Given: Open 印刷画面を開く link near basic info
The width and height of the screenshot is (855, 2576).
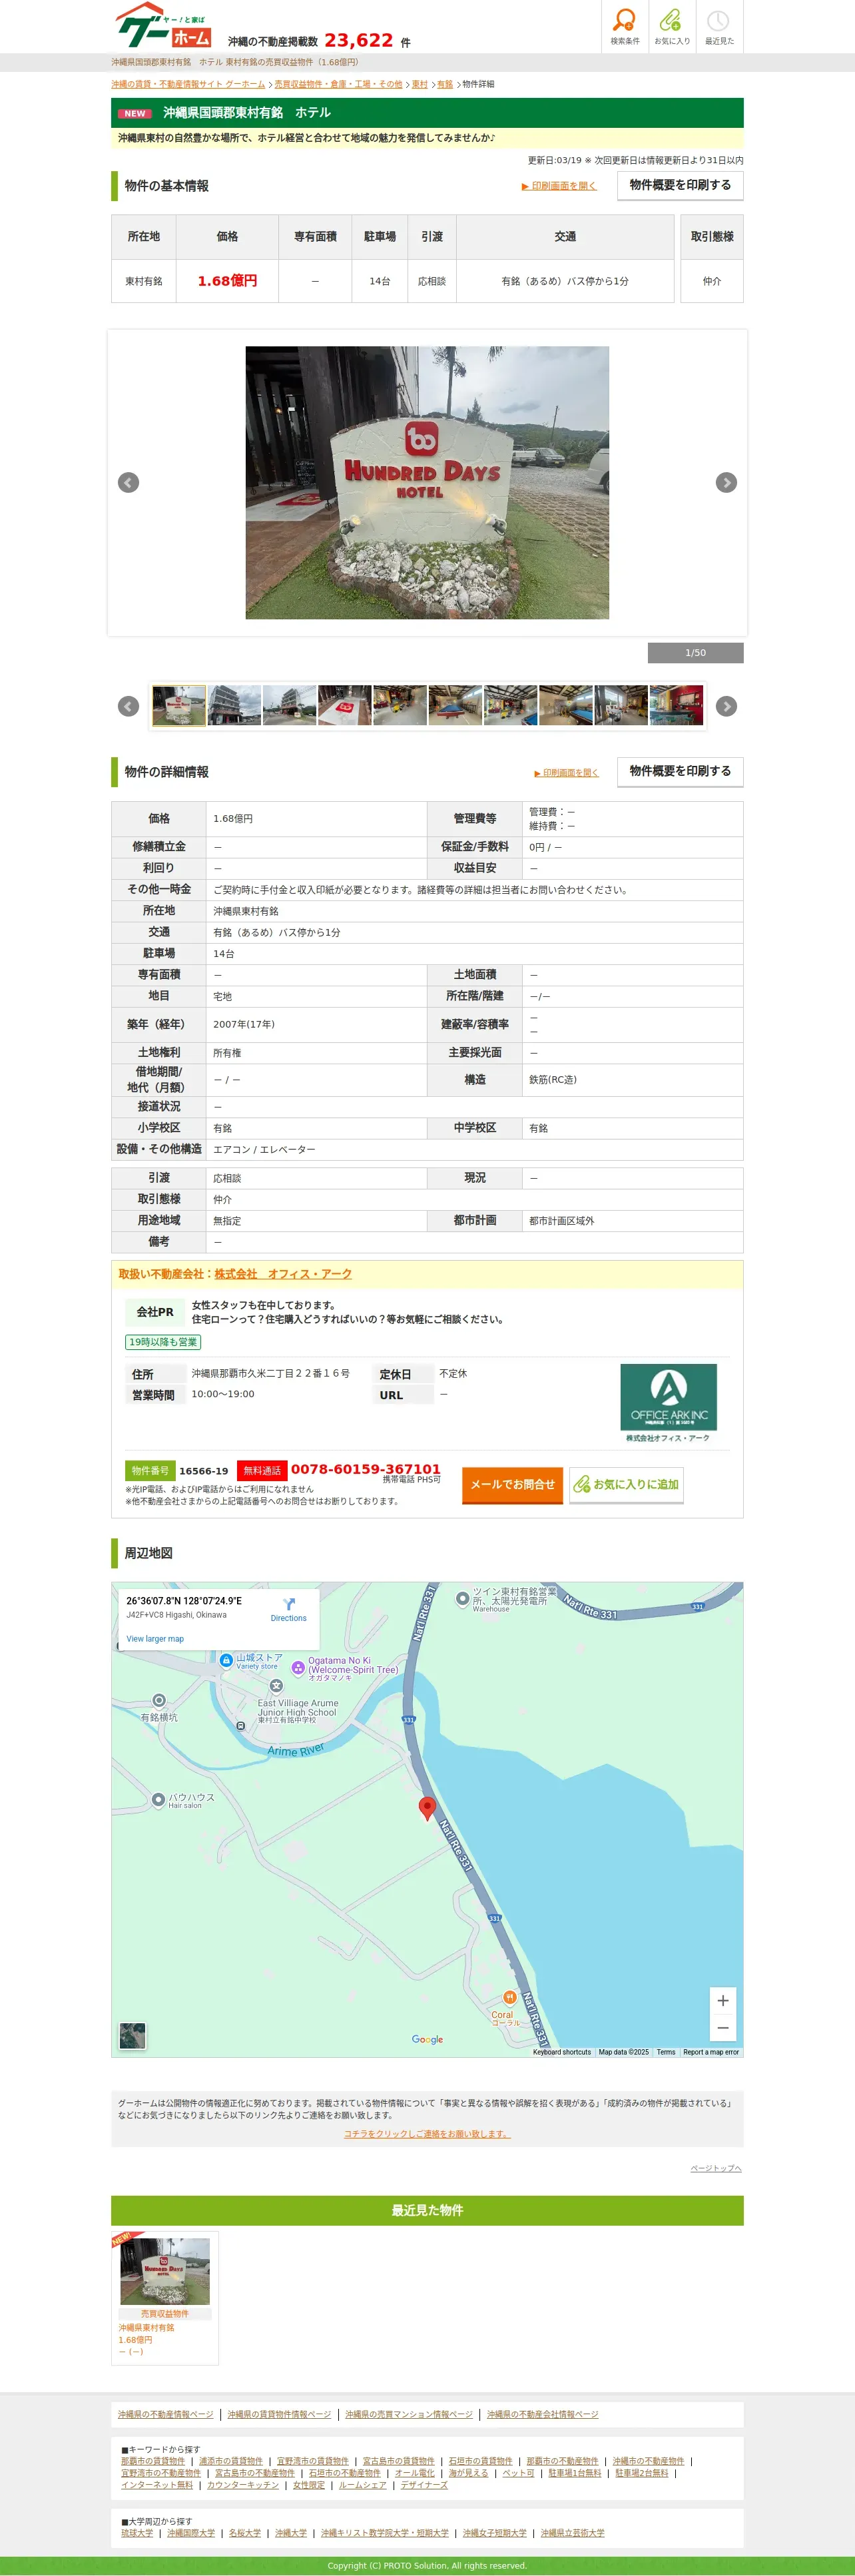Looking at the screenshot, I should click(x=559, y=186).
